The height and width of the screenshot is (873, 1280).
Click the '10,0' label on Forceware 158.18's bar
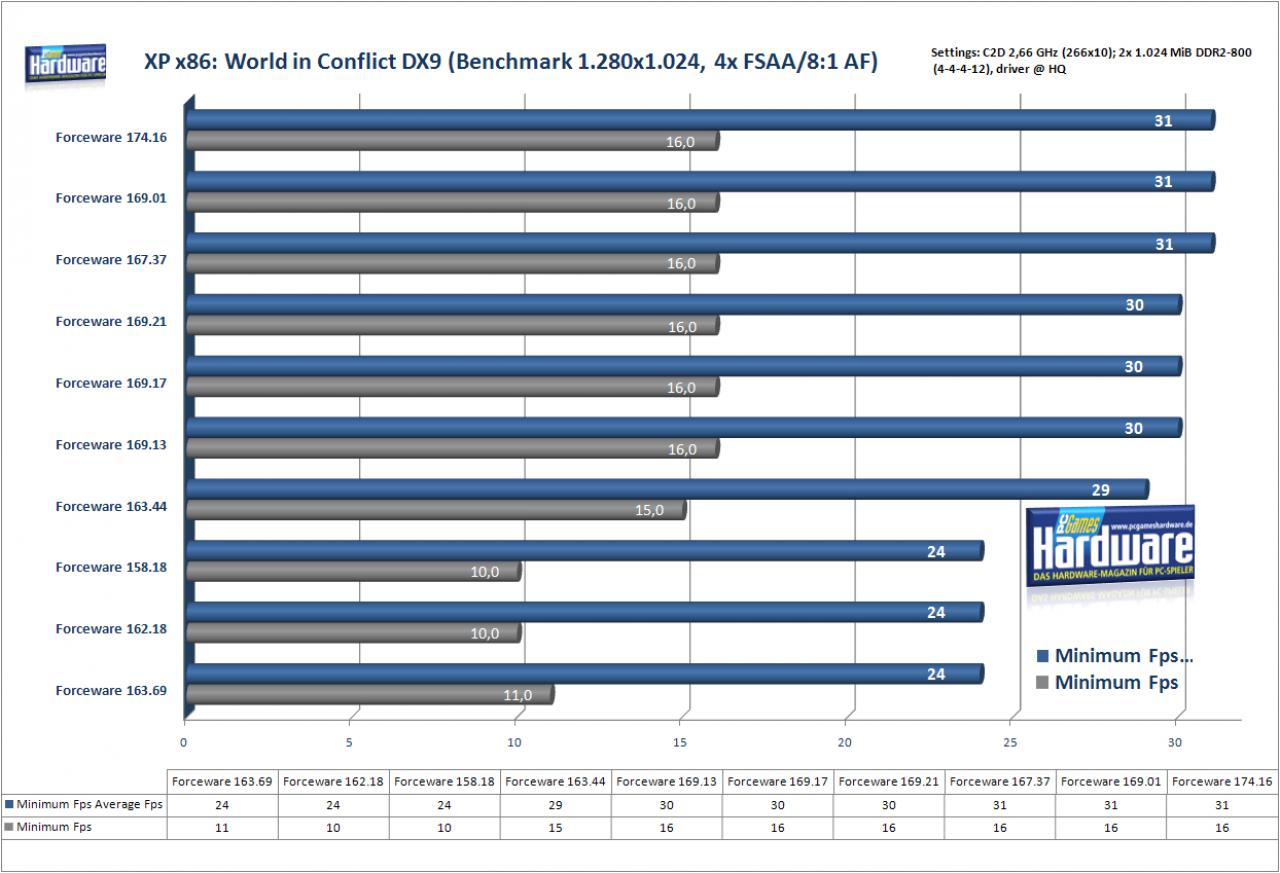tap(484, 572)
